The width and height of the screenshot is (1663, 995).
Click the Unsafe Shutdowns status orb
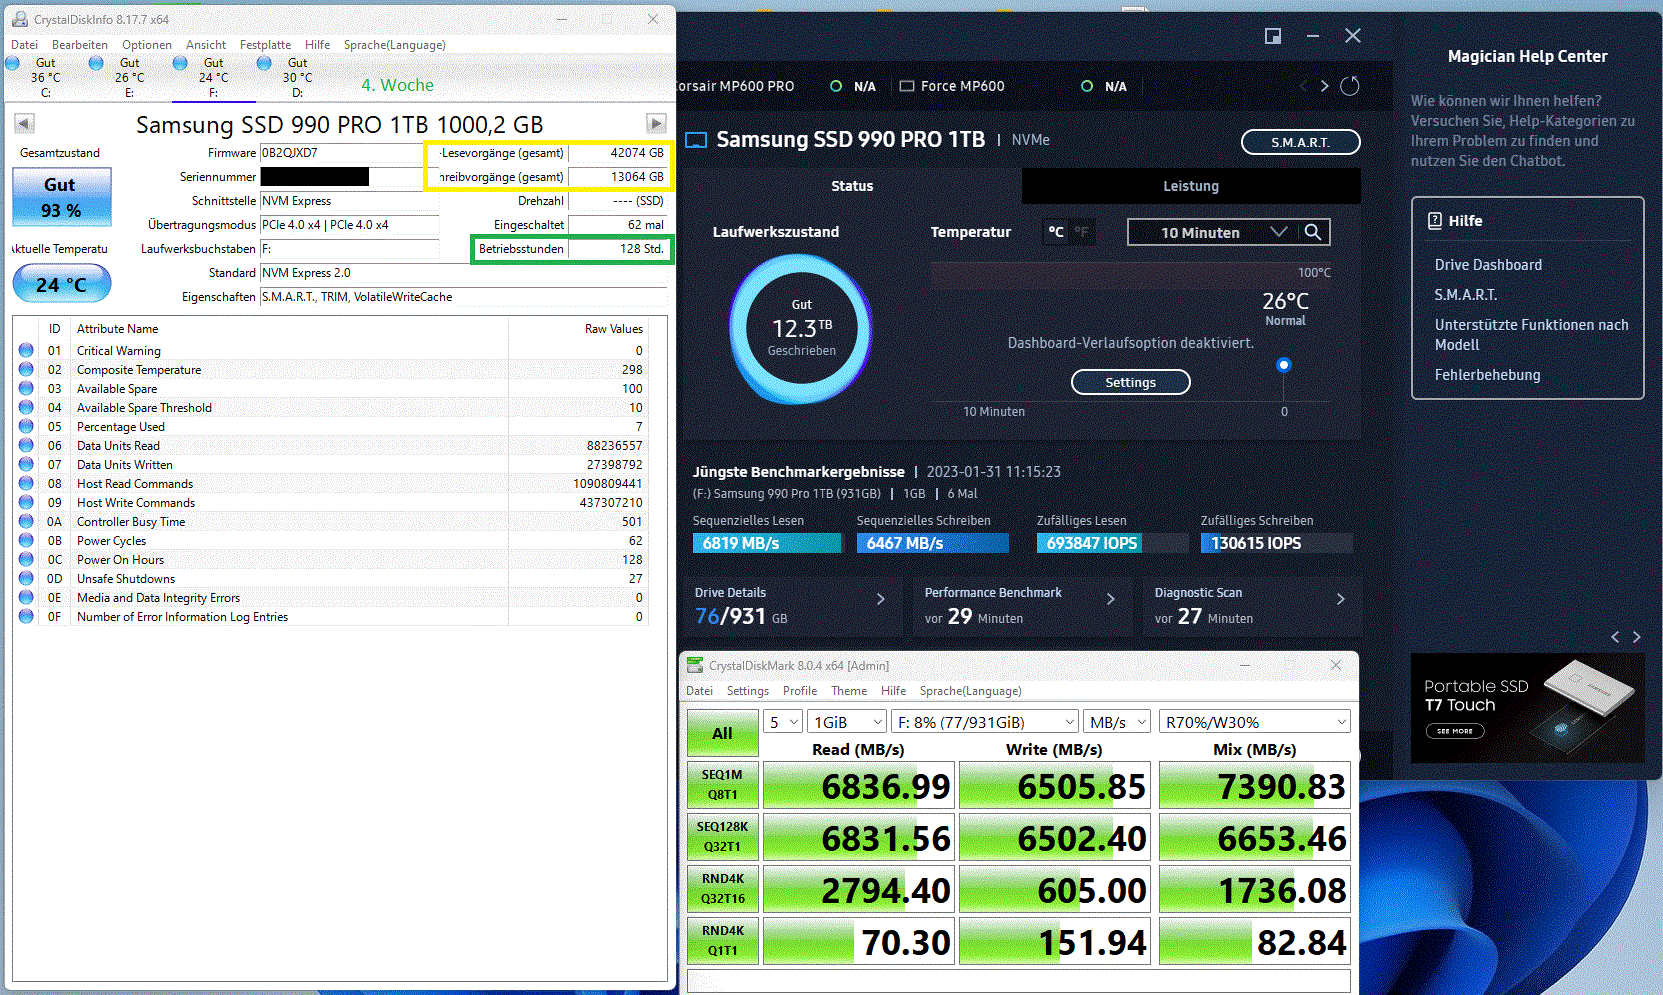pos(26,578)
